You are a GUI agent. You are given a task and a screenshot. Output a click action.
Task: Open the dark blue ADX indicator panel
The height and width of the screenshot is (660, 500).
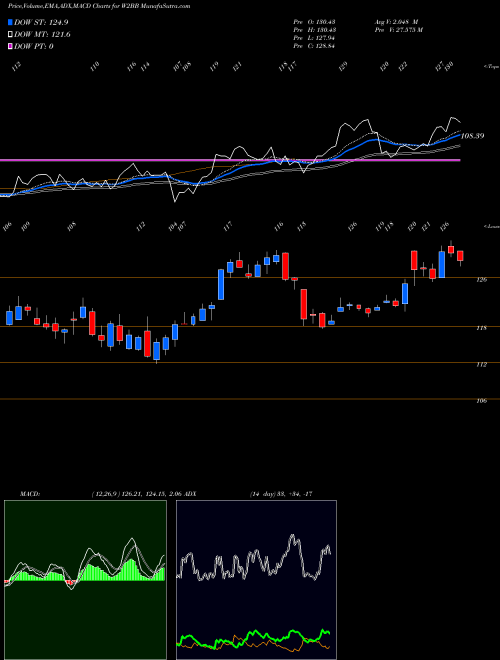[x=256, y=580]
